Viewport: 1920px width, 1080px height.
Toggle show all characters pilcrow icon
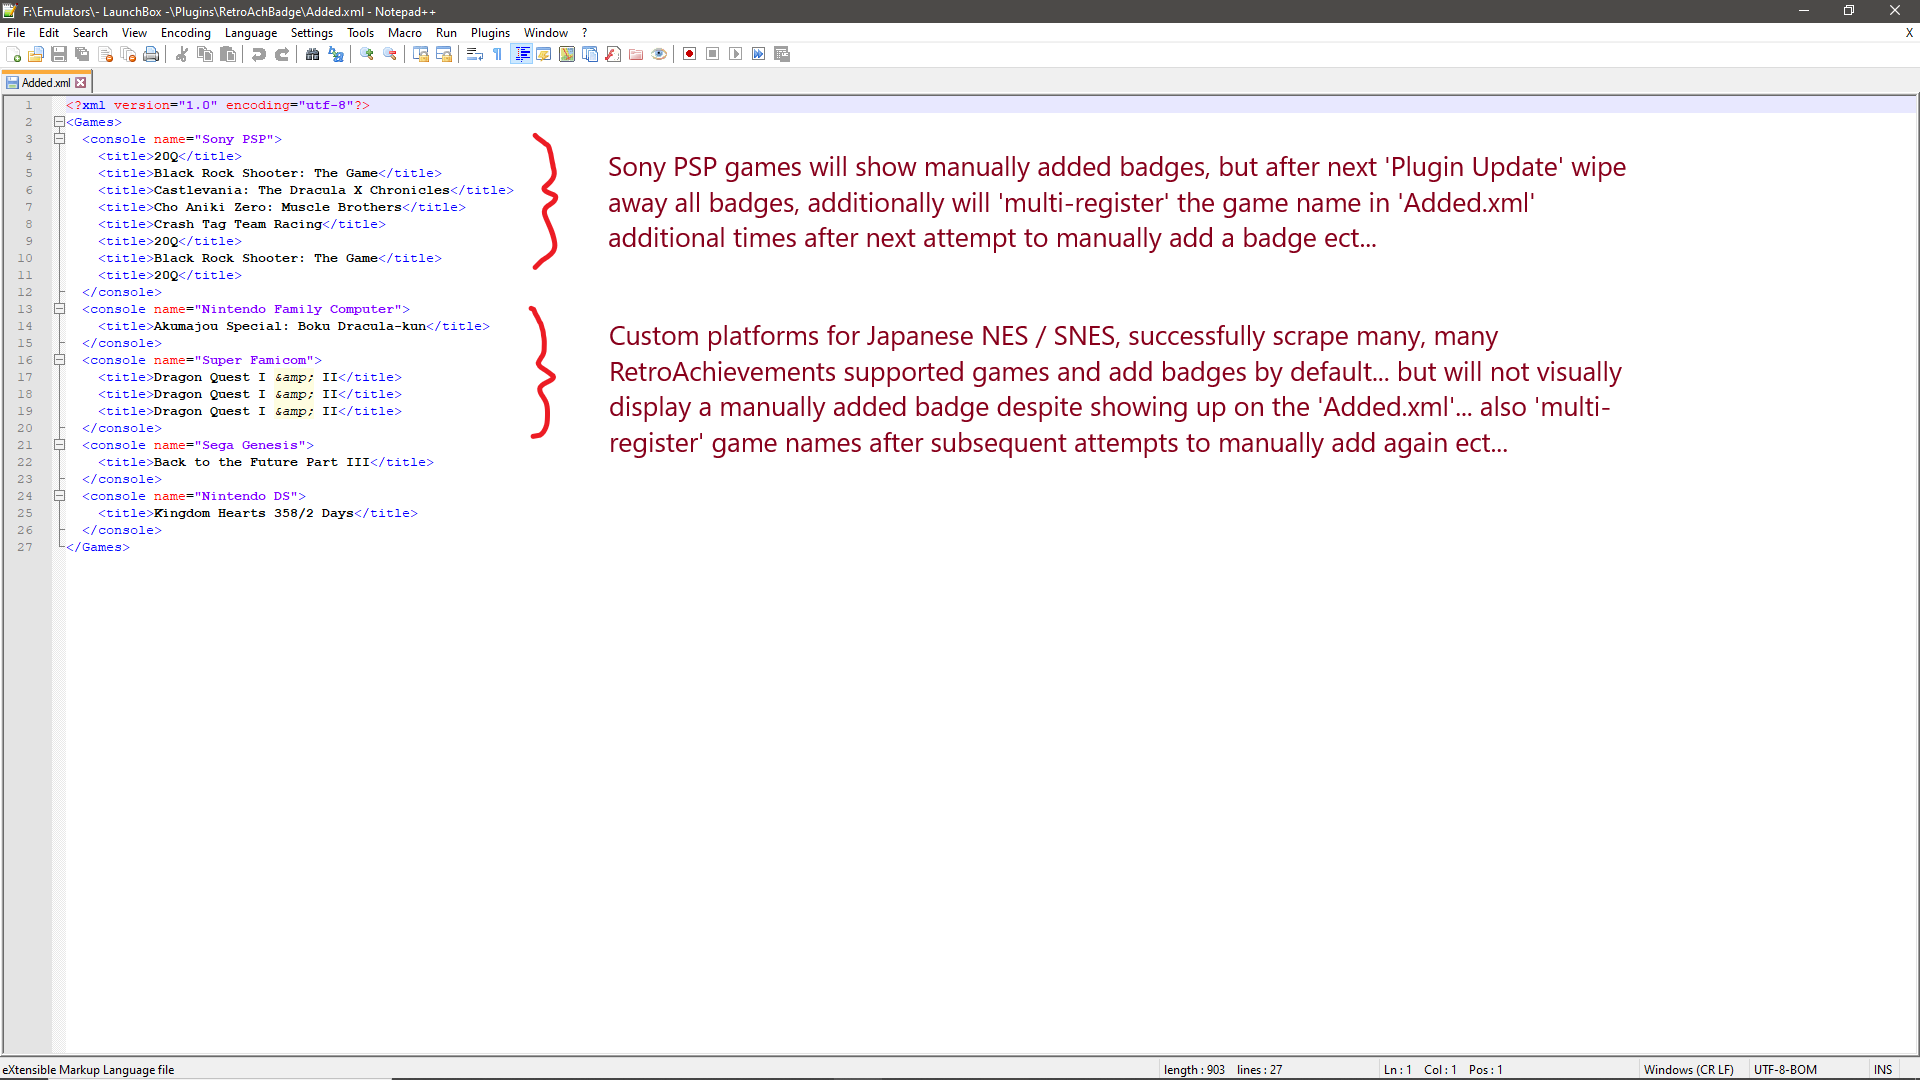pyautogui.click(x=498, y=54)
